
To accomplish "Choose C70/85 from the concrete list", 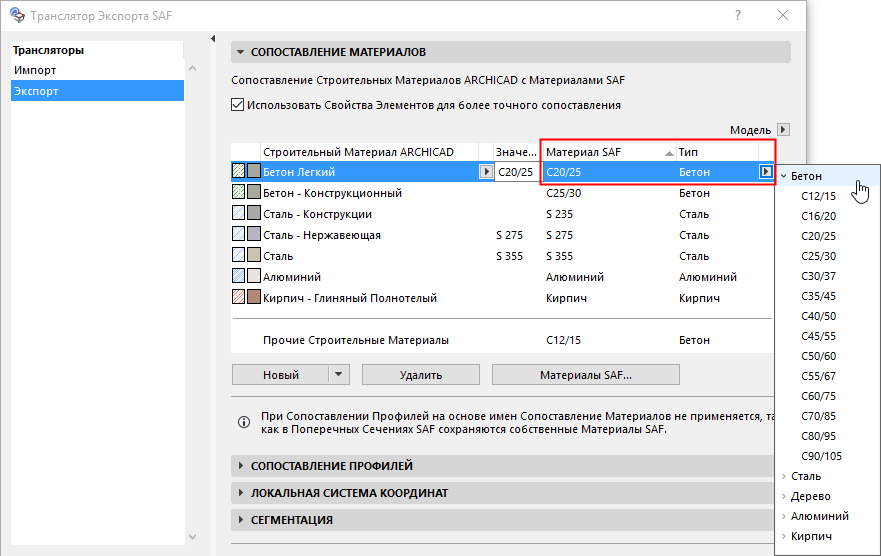I will point(818,416).
